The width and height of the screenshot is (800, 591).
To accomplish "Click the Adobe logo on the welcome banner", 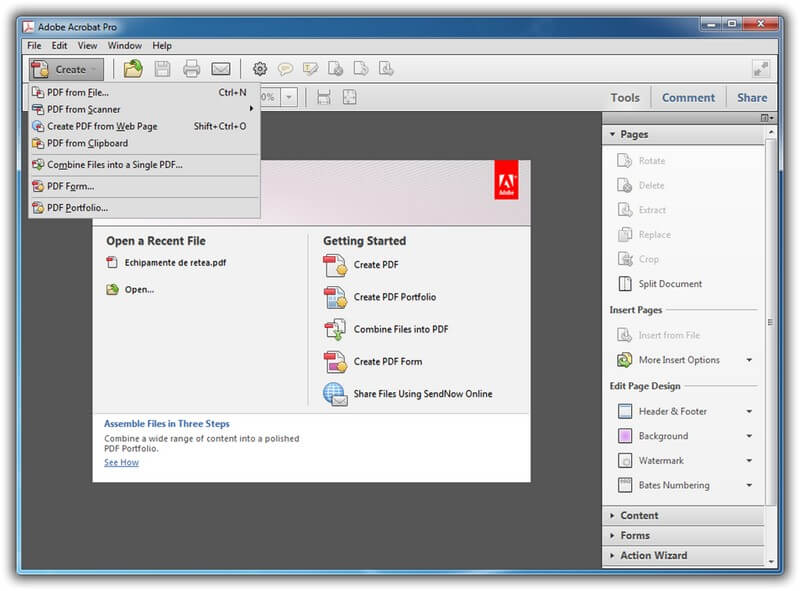I will coord(506,180).
